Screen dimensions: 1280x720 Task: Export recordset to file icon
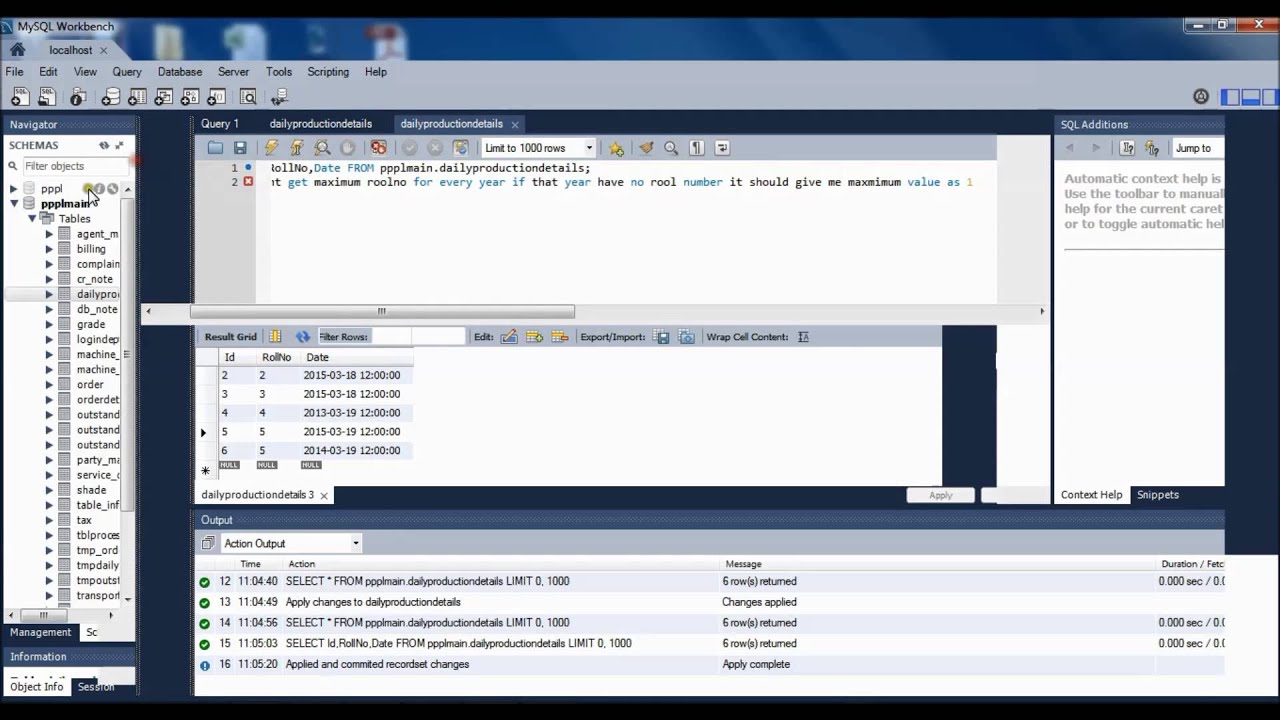coord(662,337)
